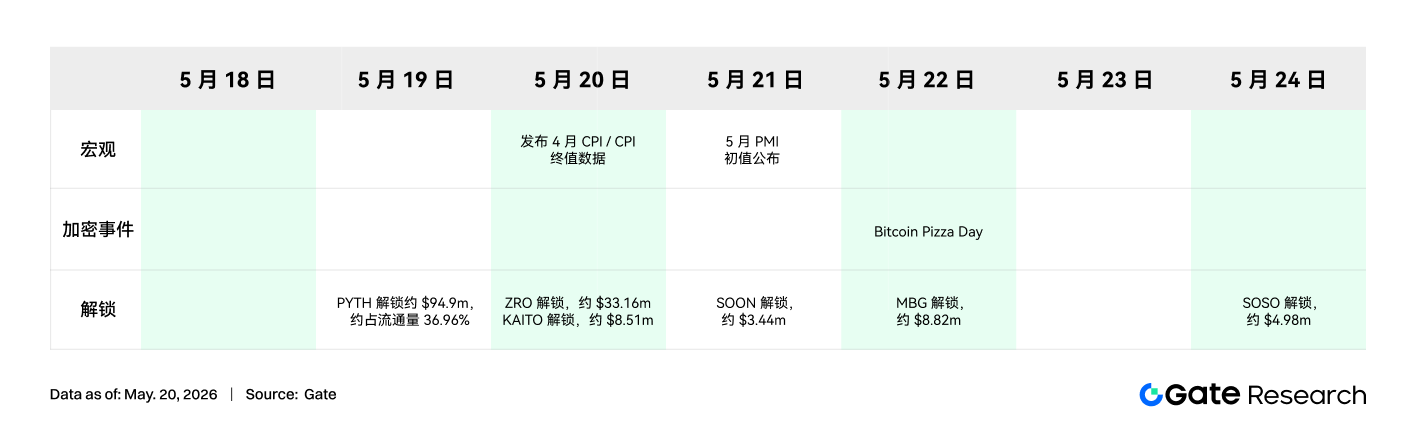The image size is (1420, 434).
Task: Click the 5月 PMI 初值公布 cell
Action: (752, 150)
